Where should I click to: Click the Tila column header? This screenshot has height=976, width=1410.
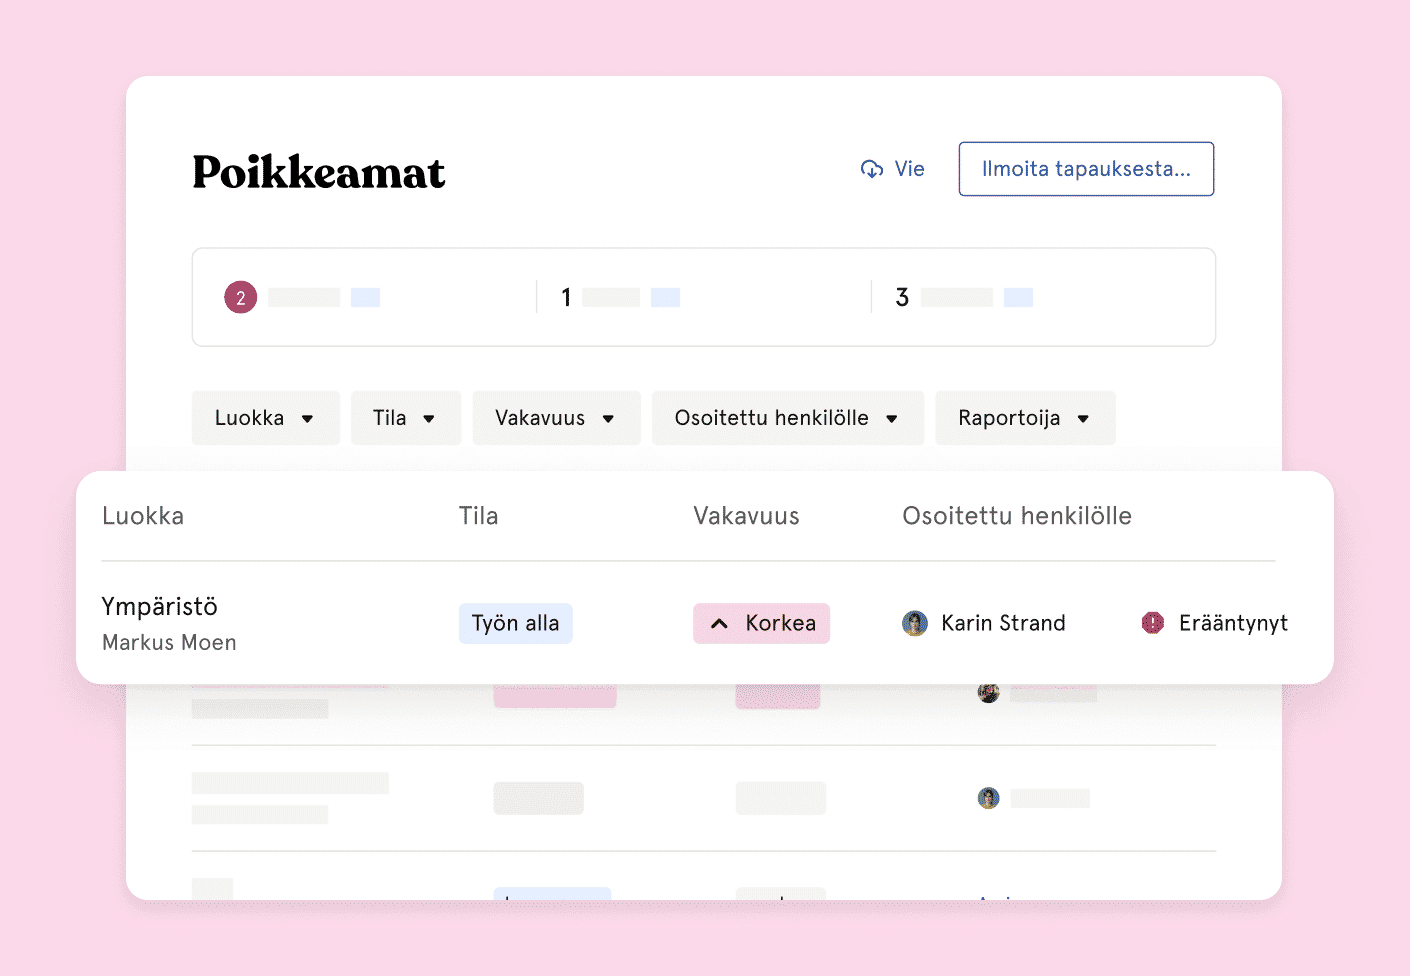478,516
